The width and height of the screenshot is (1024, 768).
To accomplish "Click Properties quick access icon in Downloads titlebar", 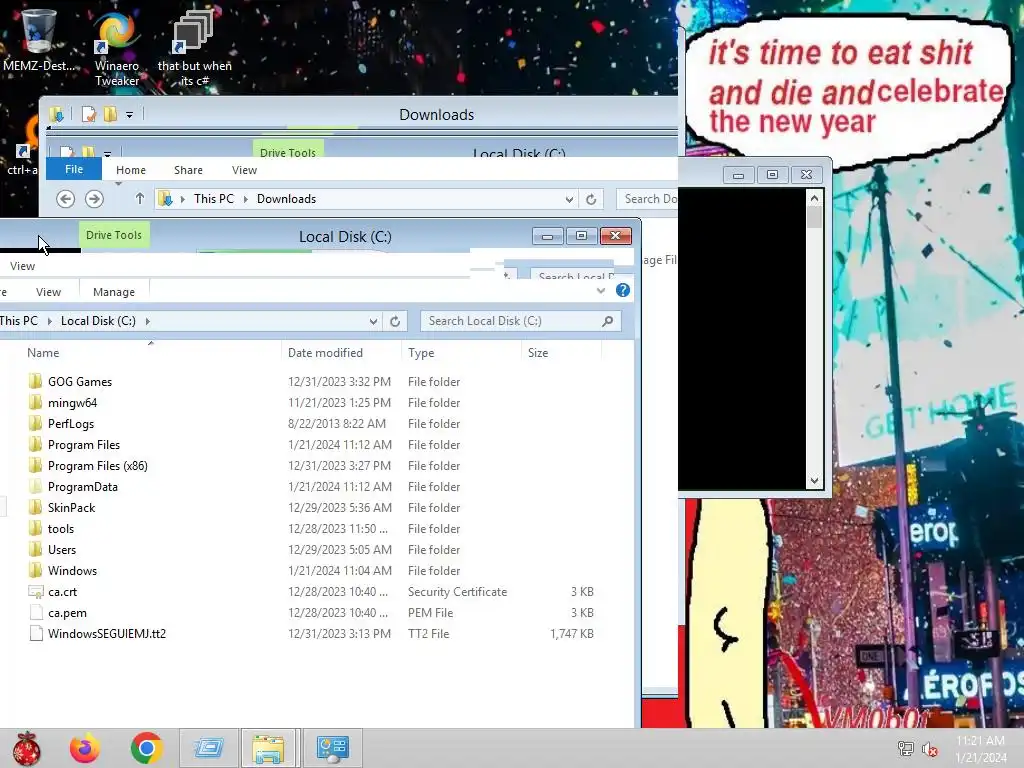I will pos(89,115).
